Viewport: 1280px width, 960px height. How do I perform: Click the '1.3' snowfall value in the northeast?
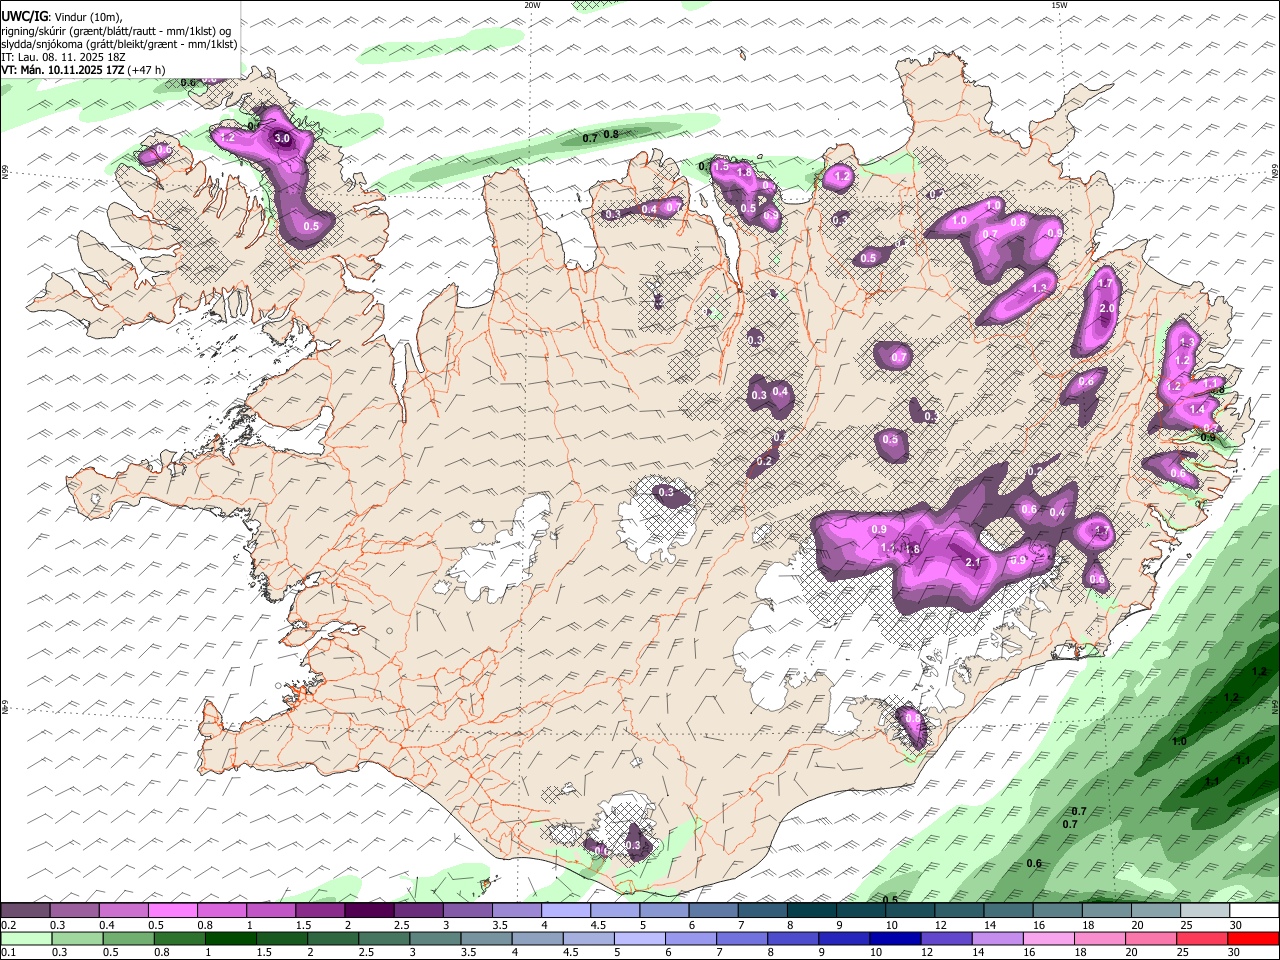pos(1039,288)
